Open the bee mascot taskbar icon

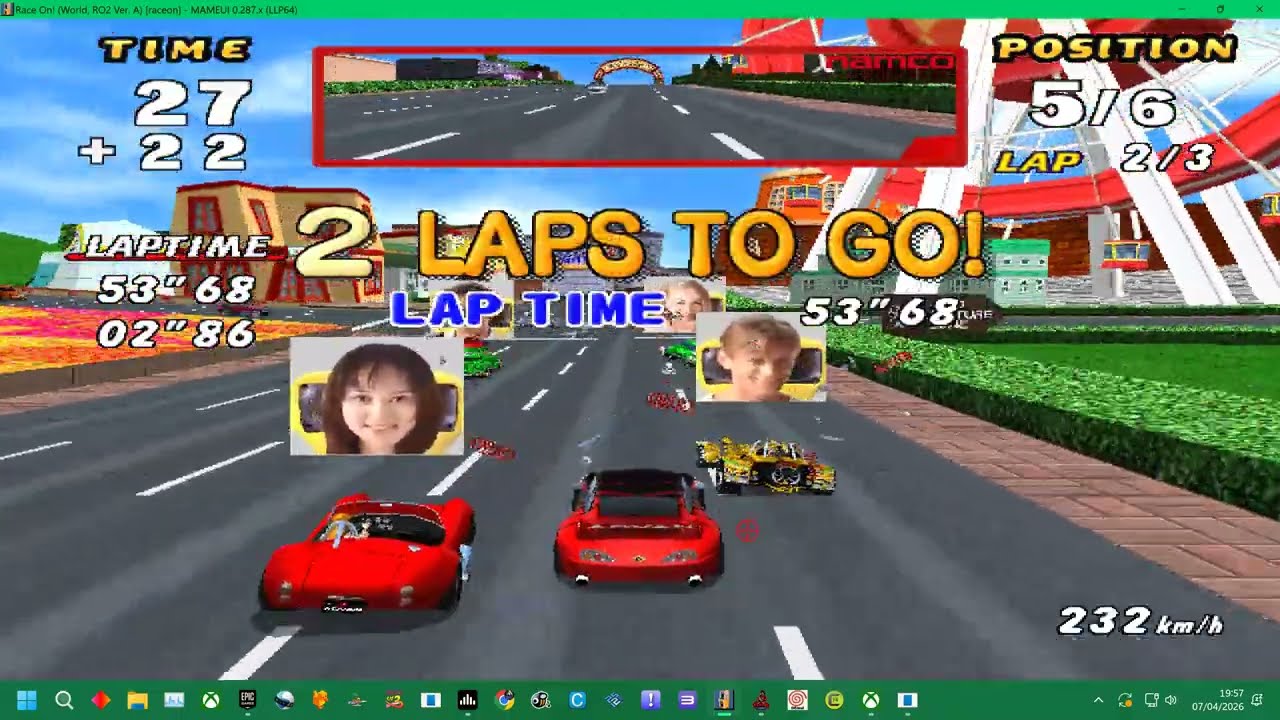540,700
